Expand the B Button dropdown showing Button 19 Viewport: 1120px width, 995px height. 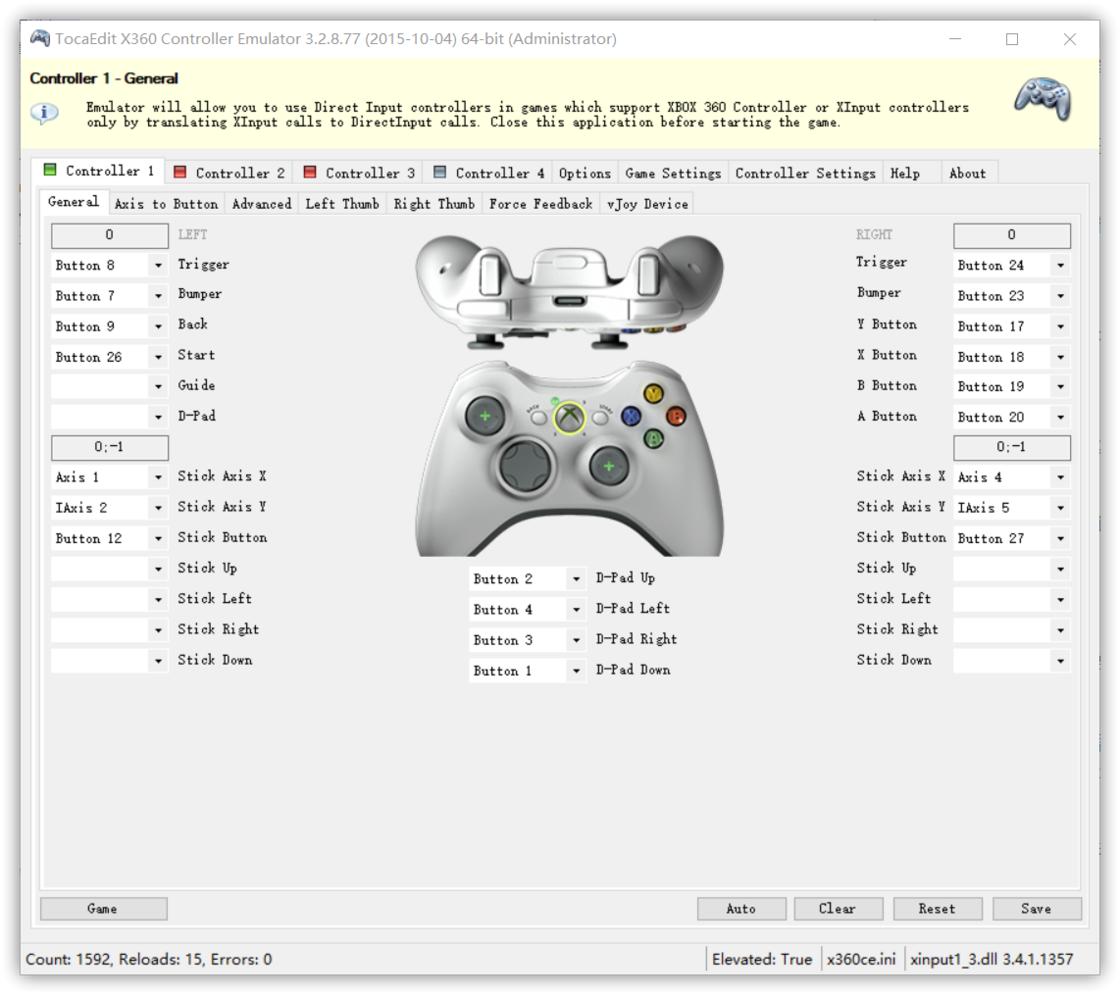[x=1011, y=386]
